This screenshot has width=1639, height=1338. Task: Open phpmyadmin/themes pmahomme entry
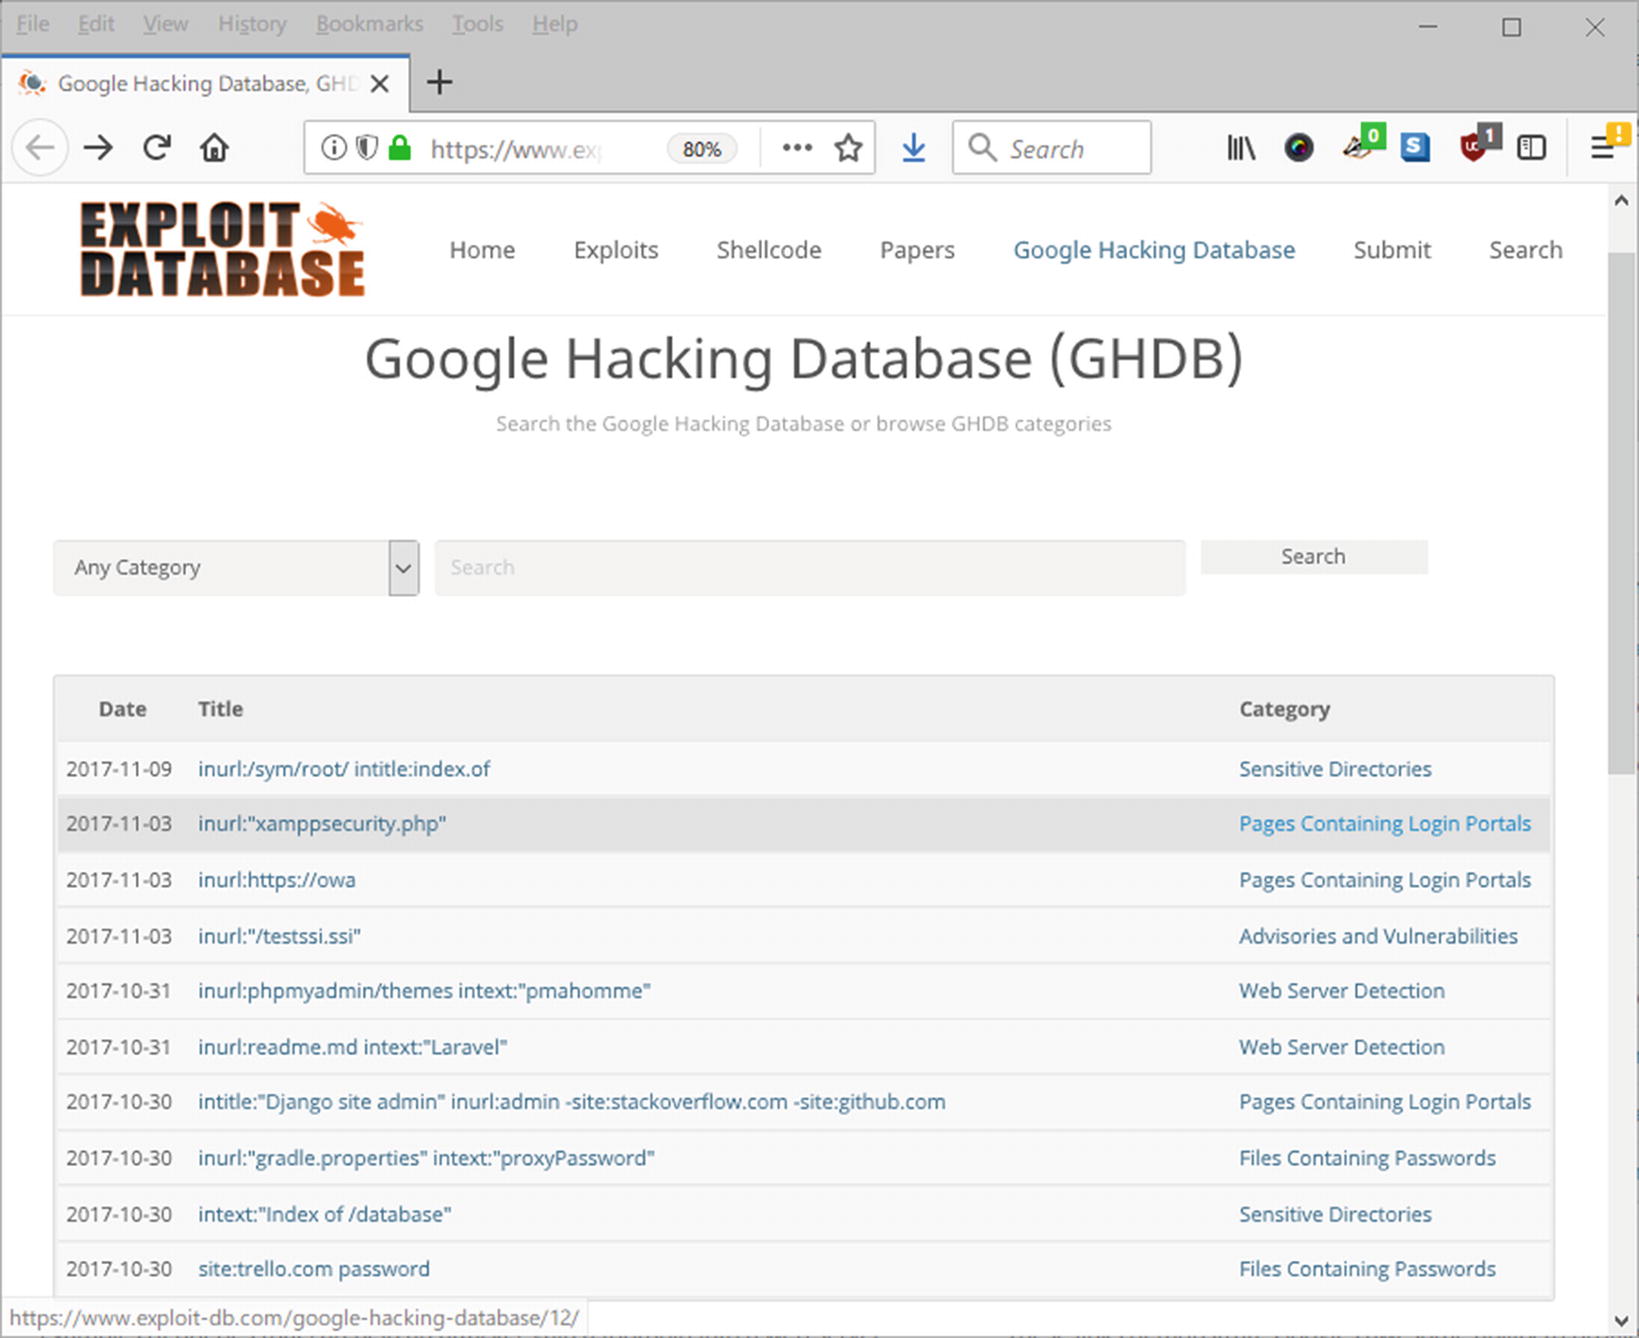tap(424, 991)
